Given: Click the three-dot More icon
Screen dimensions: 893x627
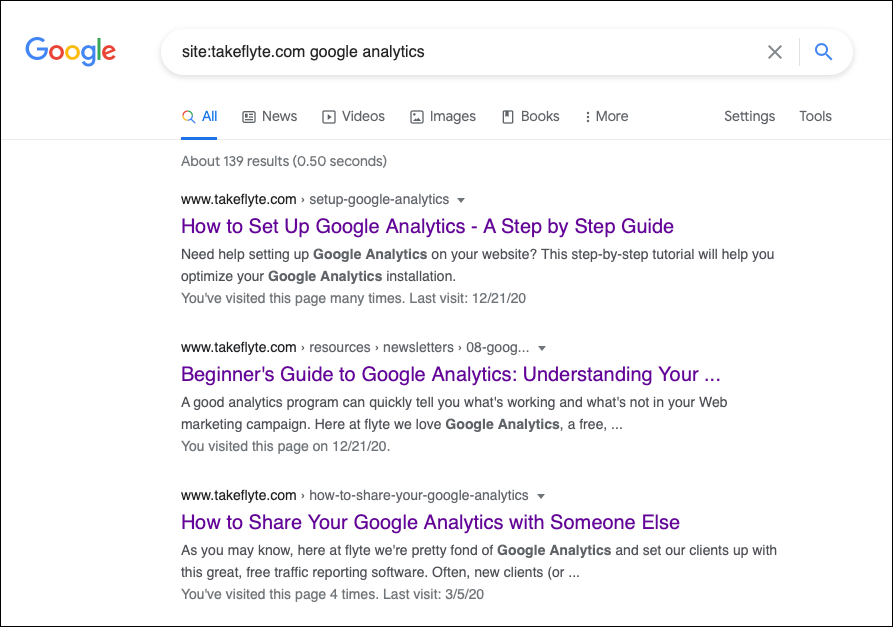Looking at the screenshot, I should (x=587, y=117).
